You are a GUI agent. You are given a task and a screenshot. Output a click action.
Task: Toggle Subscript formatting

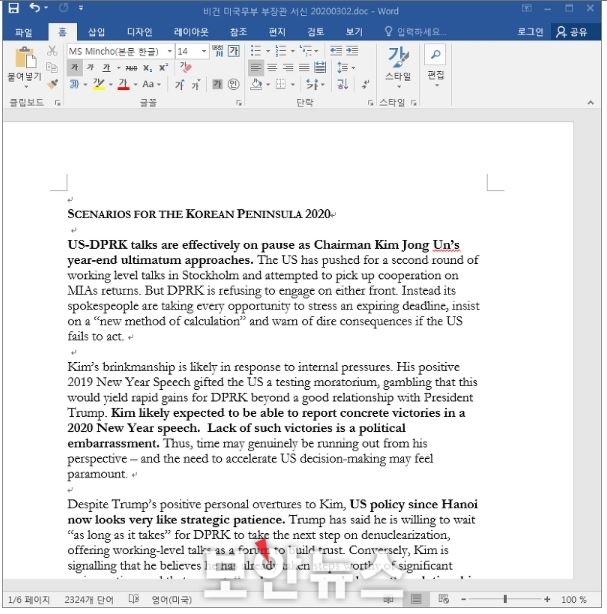[147, 68]
